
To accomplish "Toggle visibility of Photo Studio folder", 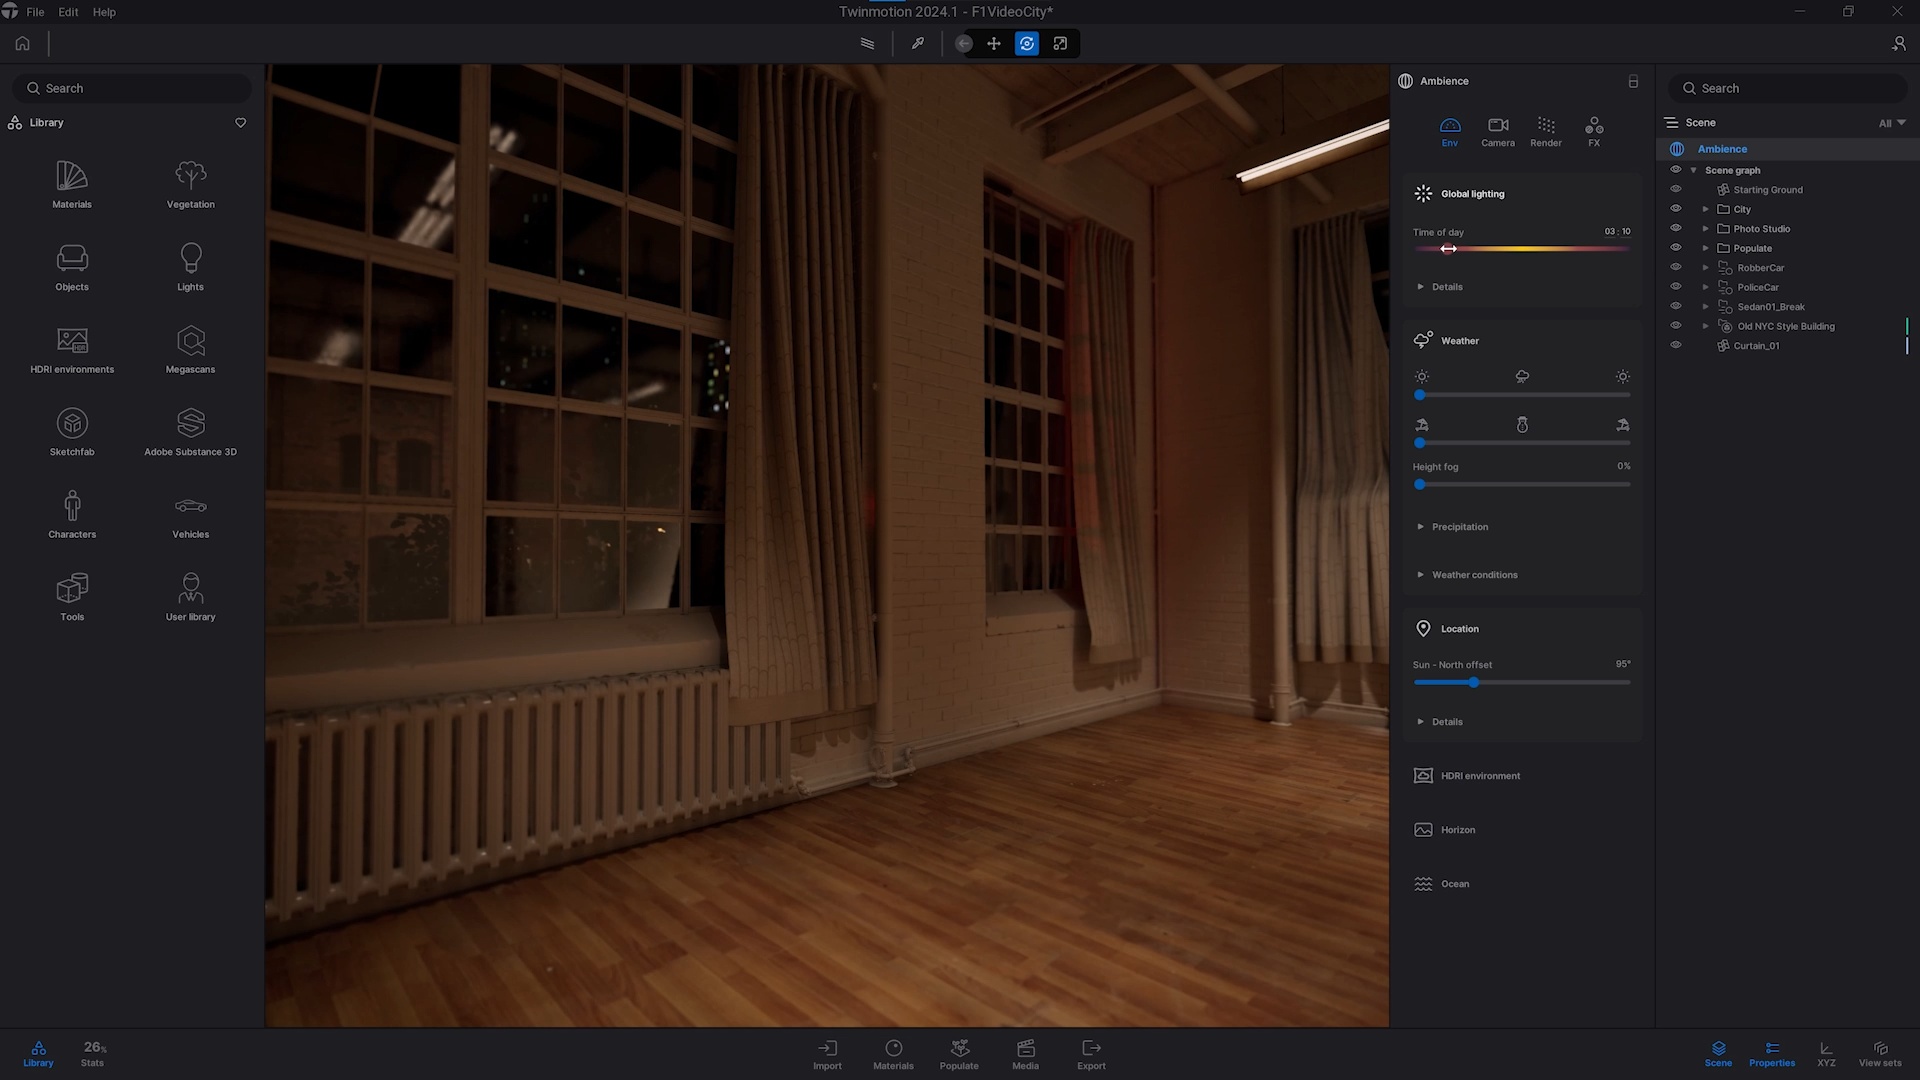I will tap(1676, 228).
